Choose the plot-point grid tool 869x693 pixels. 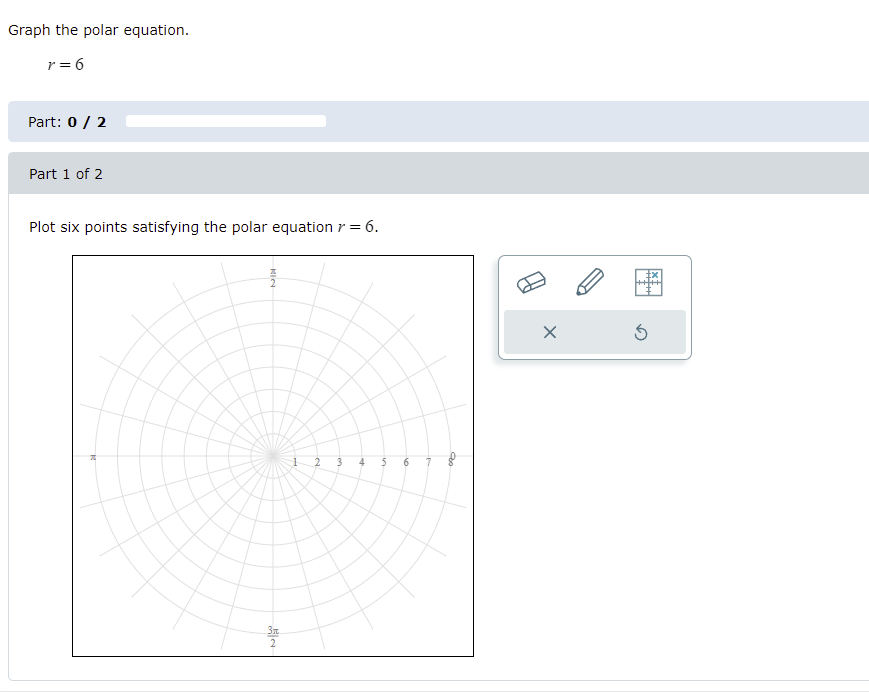[651, 281]
